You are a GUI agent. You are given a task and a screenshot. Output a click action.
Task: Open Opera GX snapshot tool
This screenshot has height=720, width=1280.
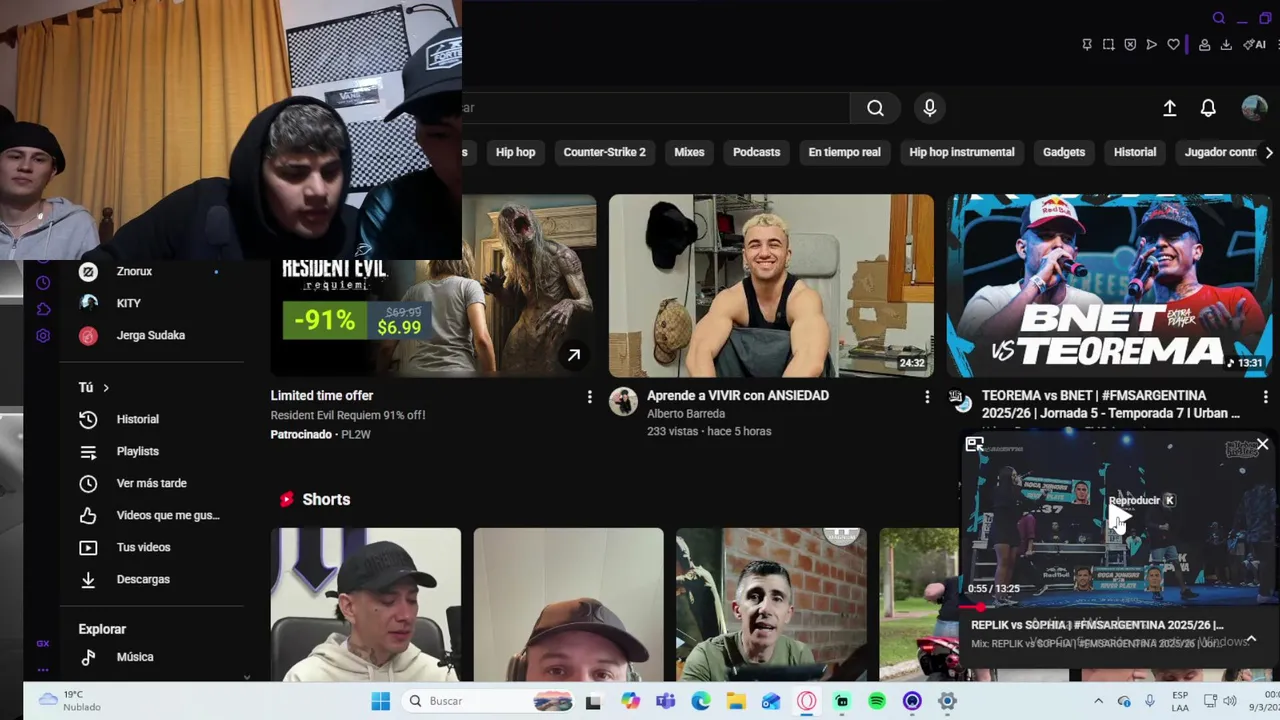click(x=1109, y=44)
